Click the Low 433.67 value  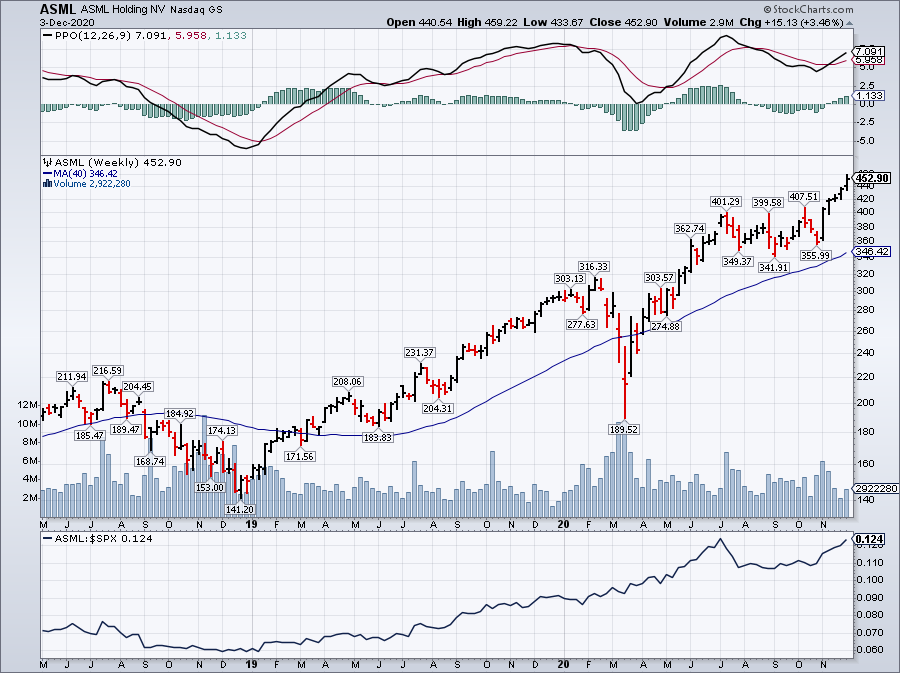tap(553, 22)
